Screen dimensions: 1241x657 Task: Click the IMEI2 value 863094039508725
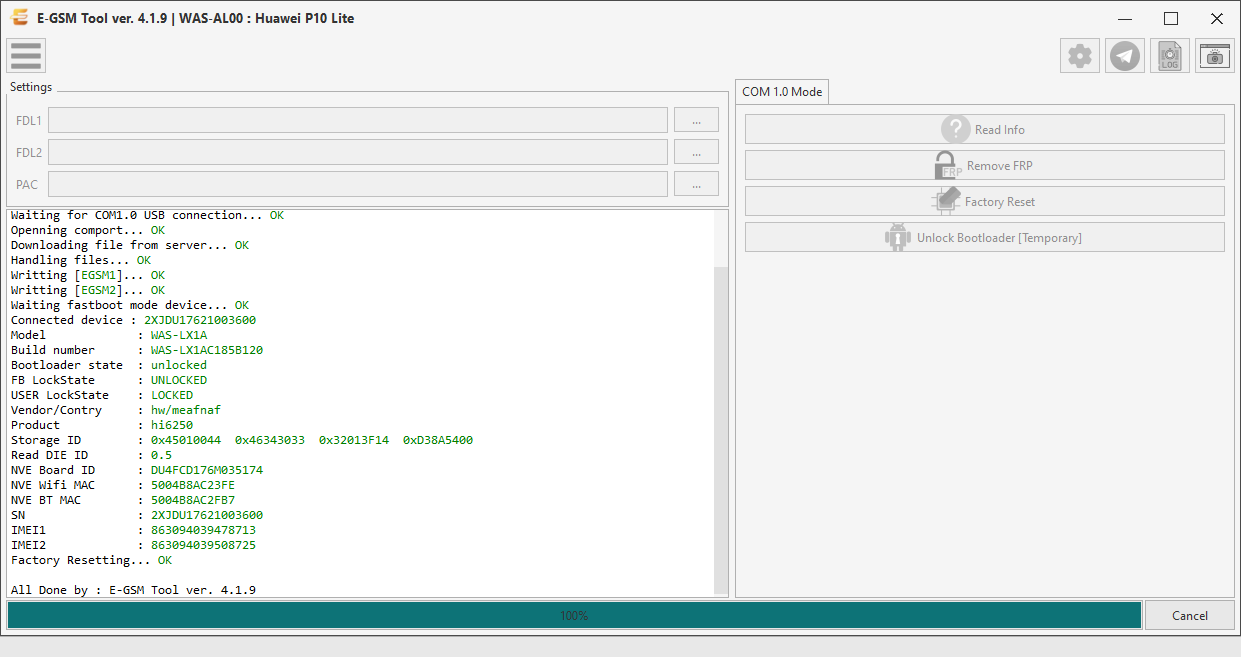203,545
